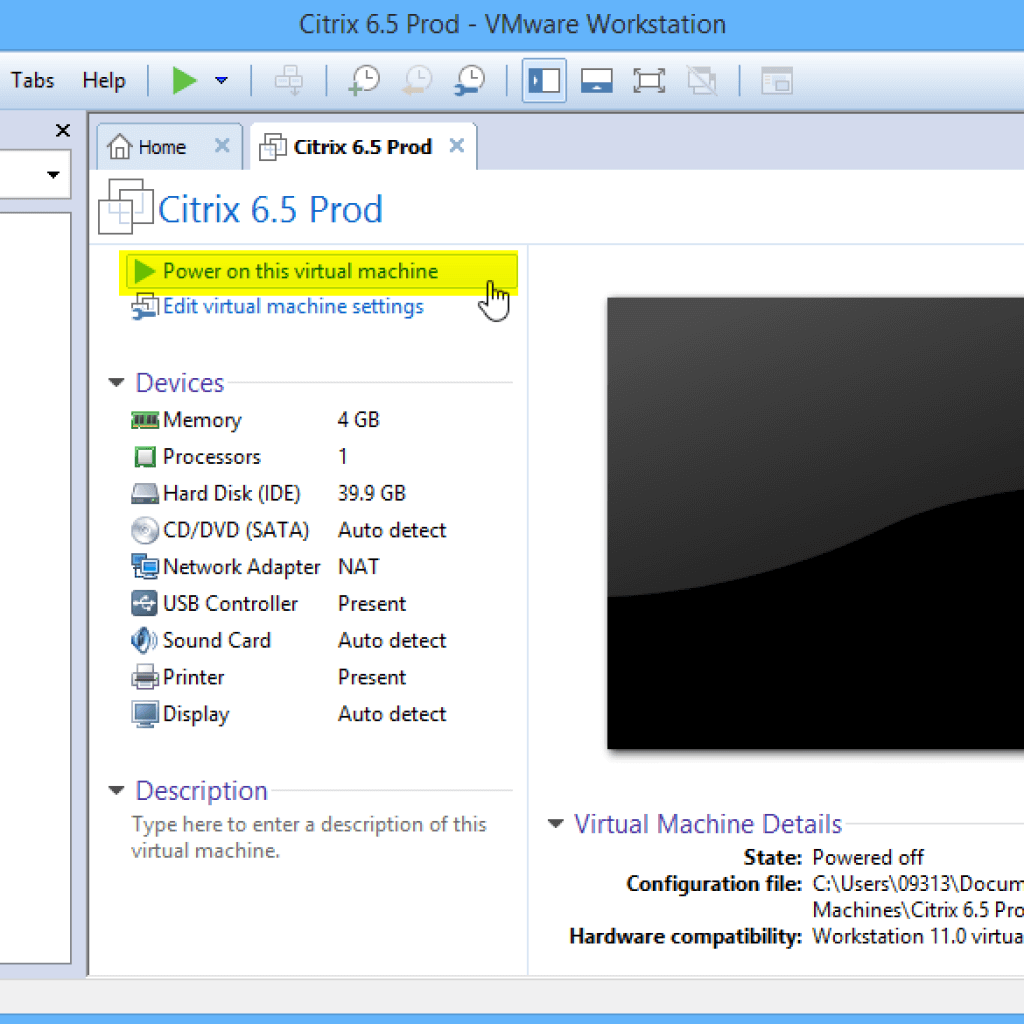Open the Help menu
The width and height of the screenshot is (1024, 1024).
pos(103,80)
